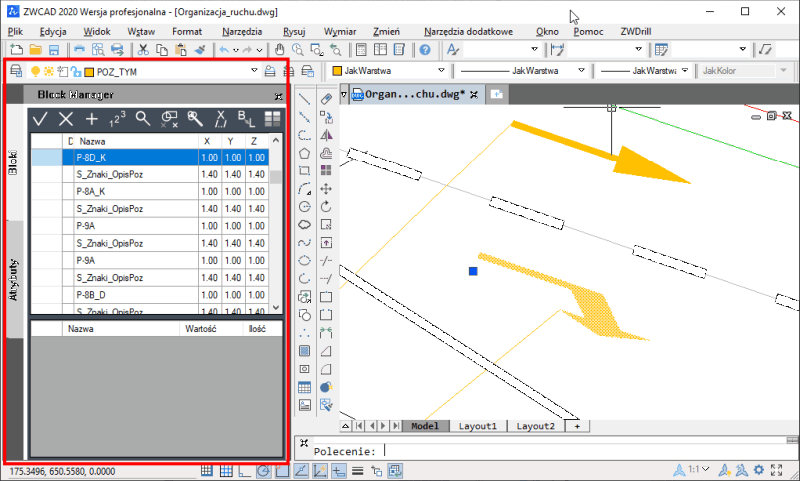Add a new layout with plus button
The width and height of the screenshot is (800, 481).
(x=577, y=426)
